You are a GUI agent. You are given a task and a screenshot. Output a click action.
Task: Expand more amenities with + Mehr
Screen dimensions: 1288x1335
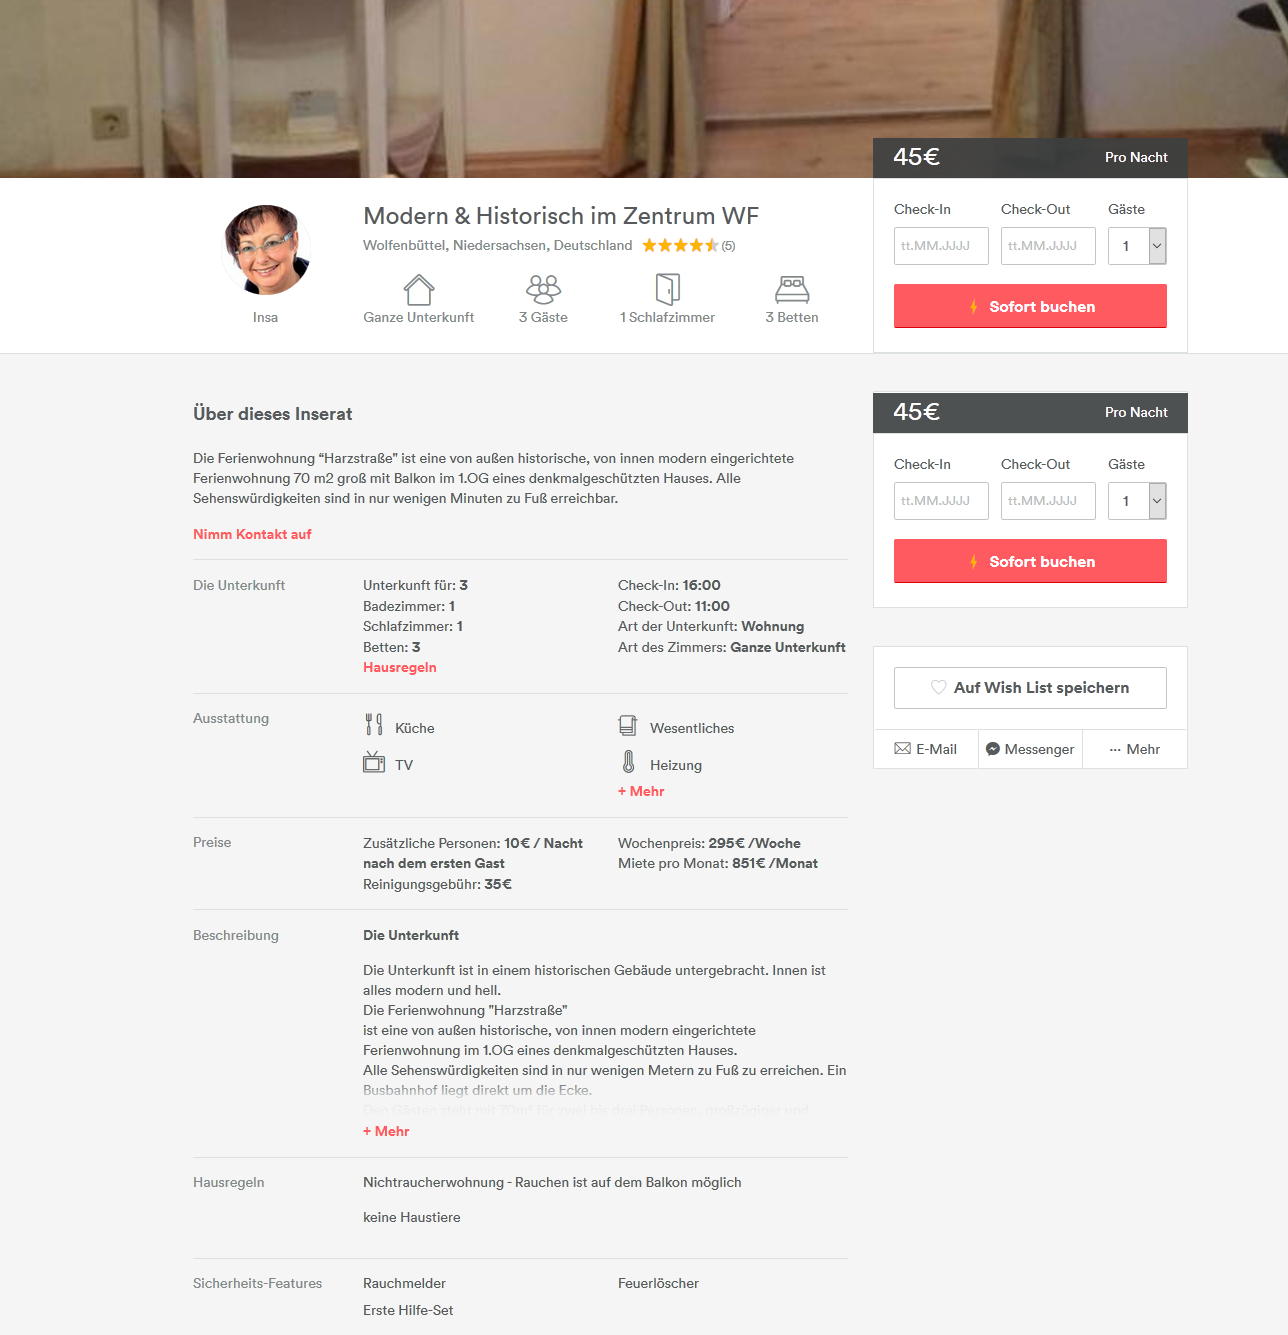pos(641,791)
